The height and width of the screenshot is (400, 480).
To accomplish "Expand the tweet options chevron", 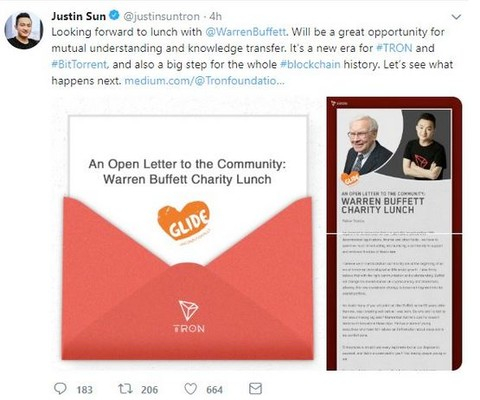I will click(x=456, y=17).
